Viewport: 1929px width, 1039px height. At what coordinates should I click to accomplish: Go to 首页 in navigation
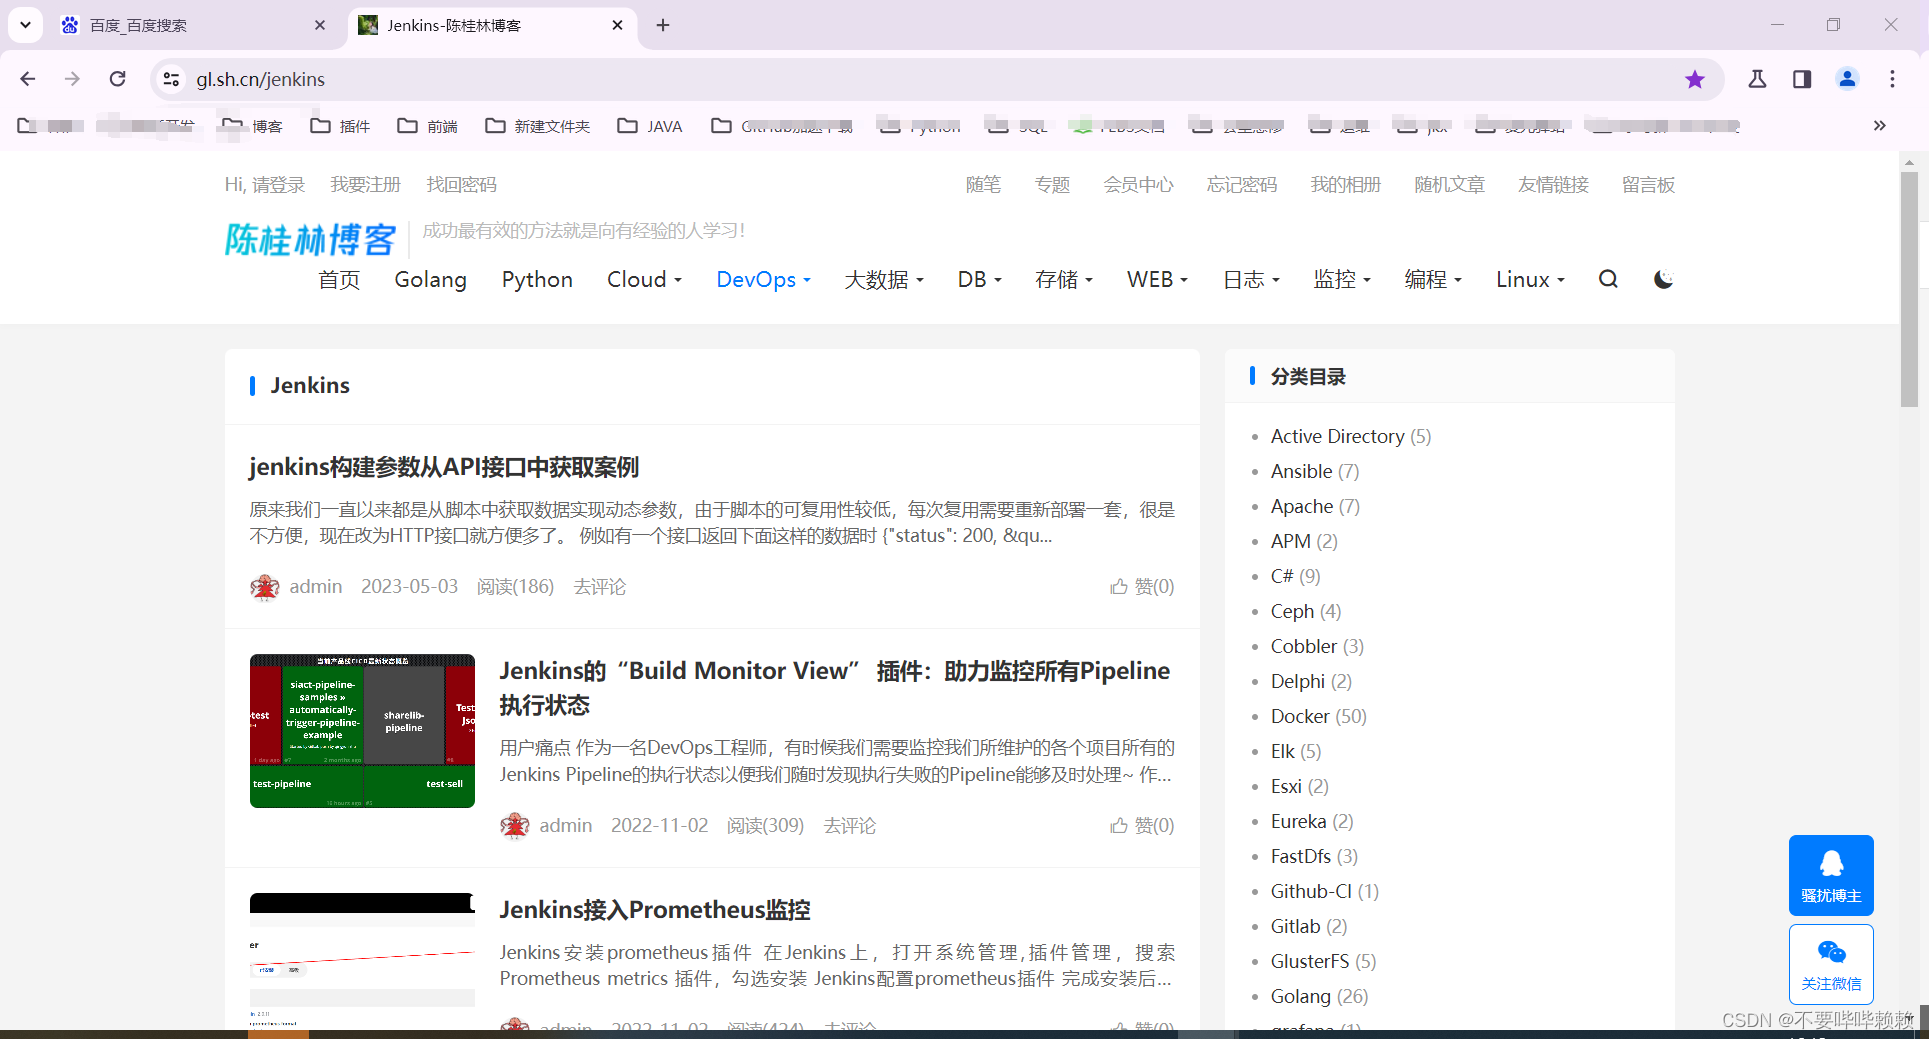339,280
